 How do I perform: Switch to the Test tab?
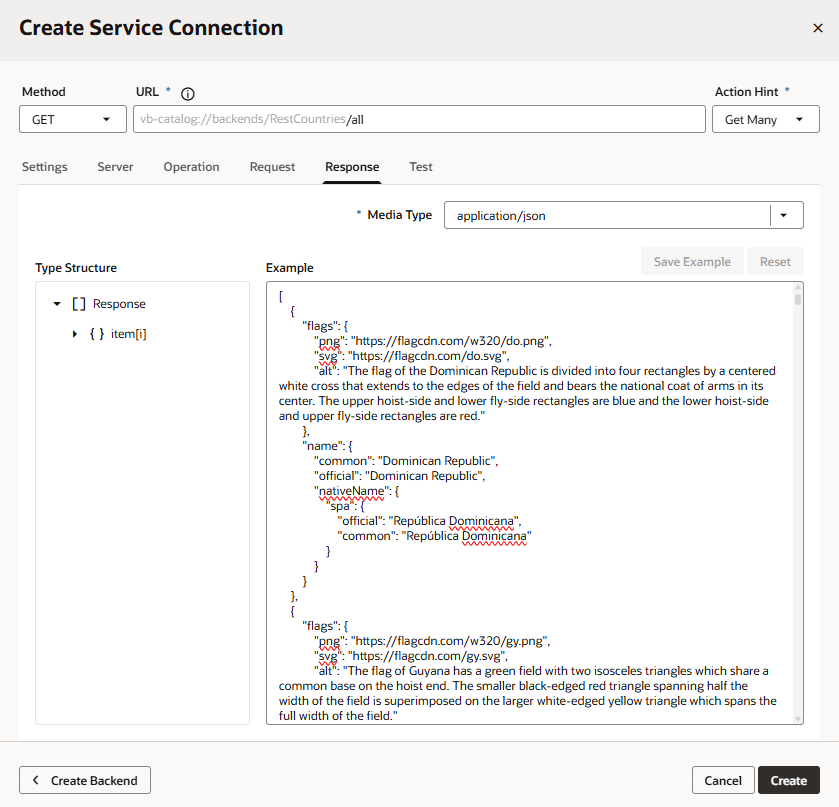421,167
